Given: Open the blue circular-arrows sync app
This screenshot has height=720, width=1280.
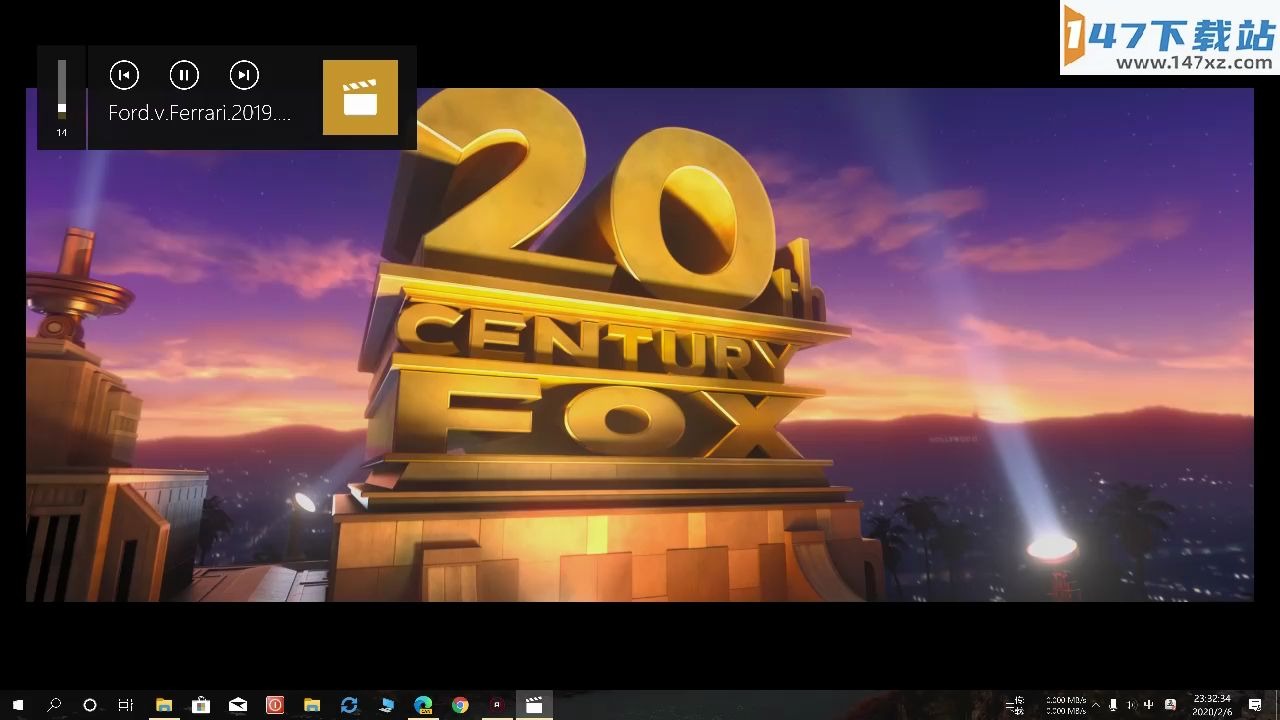Looking at the screenshot, I should 349,705.
